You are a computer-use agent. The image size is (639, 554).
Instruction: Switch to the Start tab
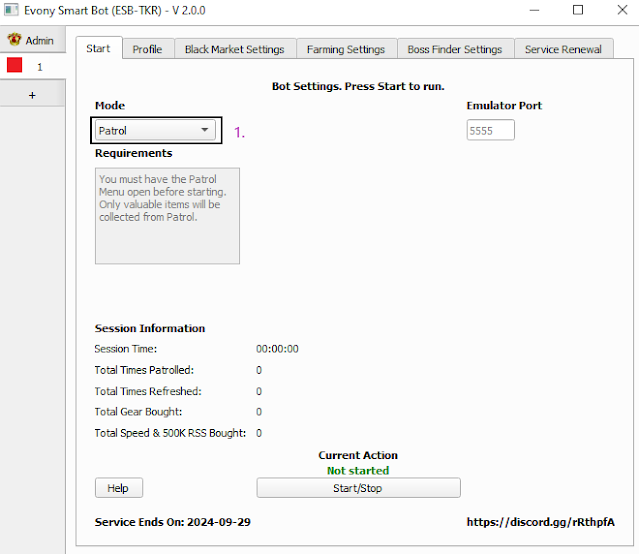pos(99,48)
